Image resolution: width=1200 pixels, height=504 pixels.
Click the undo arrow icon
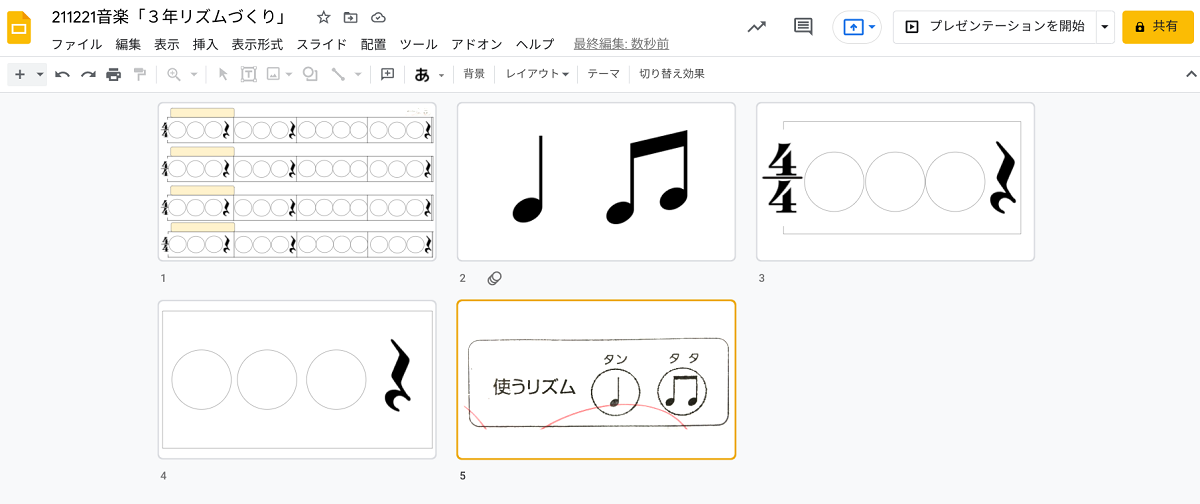tap(62, 74)
